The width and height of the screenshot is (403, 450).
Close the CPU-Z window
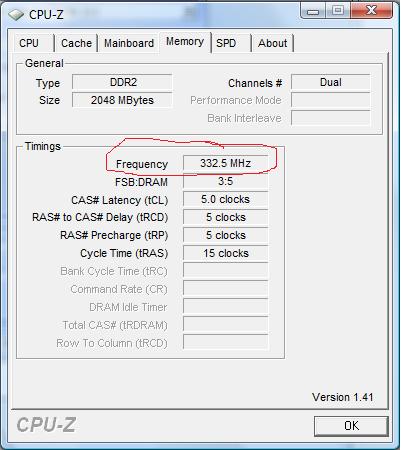(371, 11)
